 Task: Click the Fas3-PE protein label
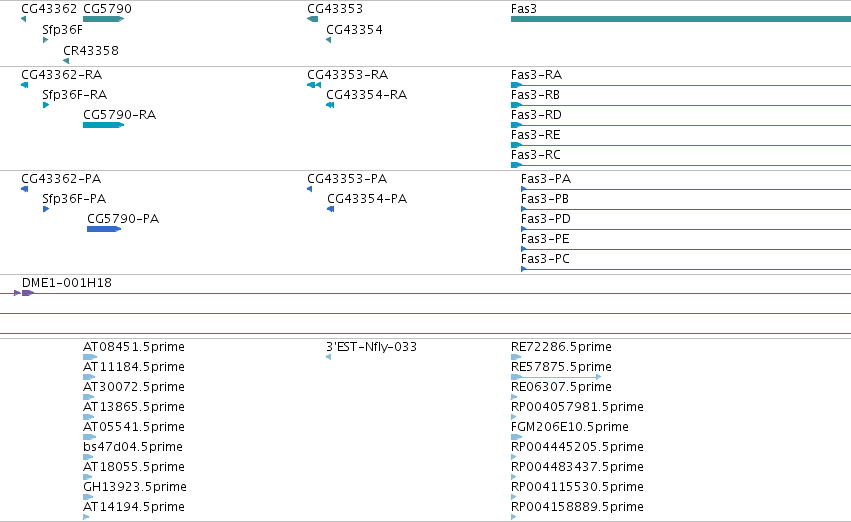tap(545, 239)
